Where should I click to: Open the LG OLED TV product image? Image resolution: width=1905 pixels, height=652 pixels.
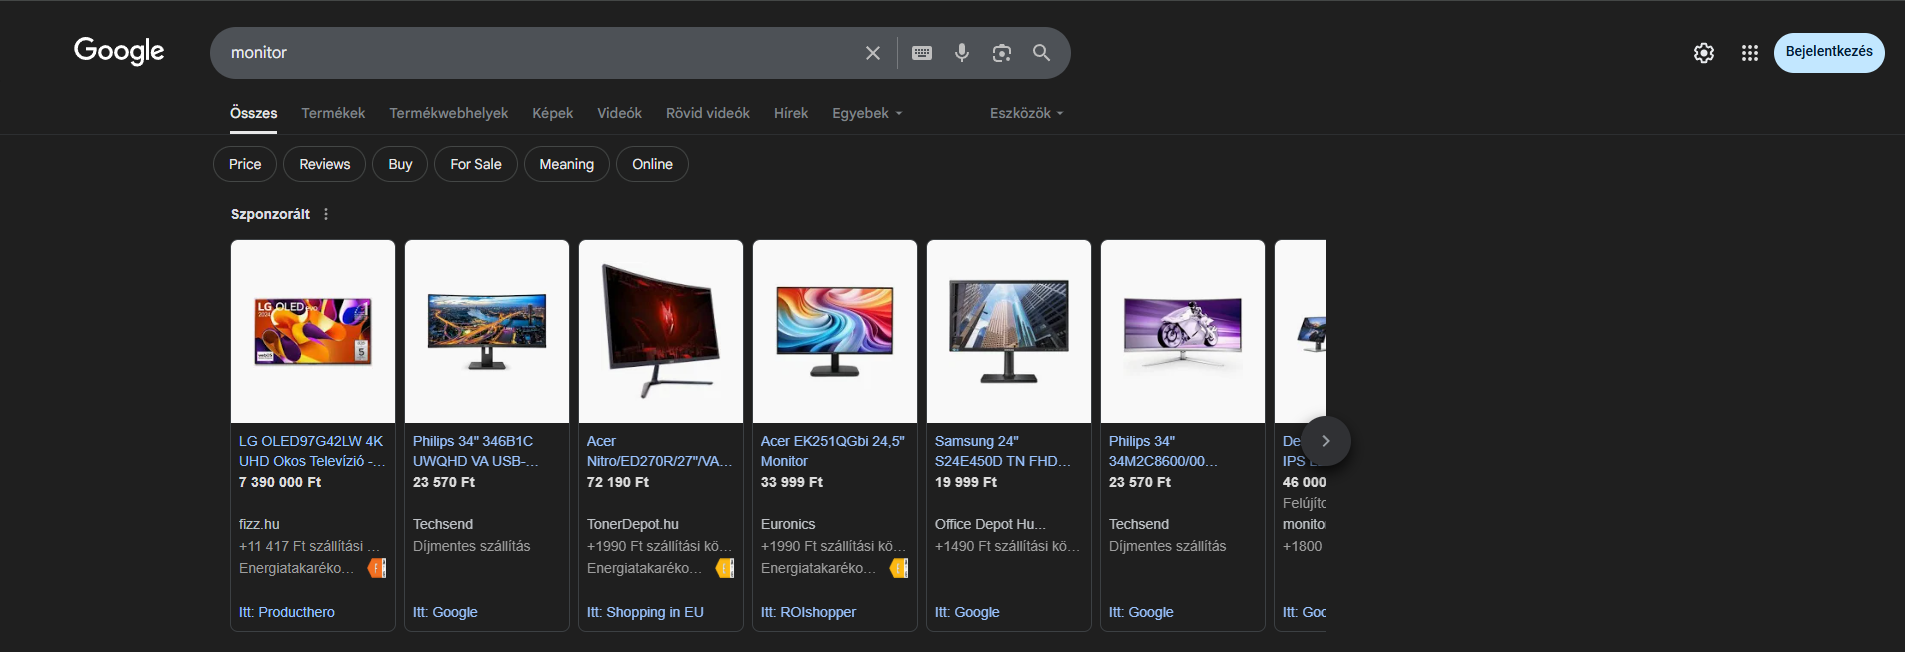[x=313, y=331]
